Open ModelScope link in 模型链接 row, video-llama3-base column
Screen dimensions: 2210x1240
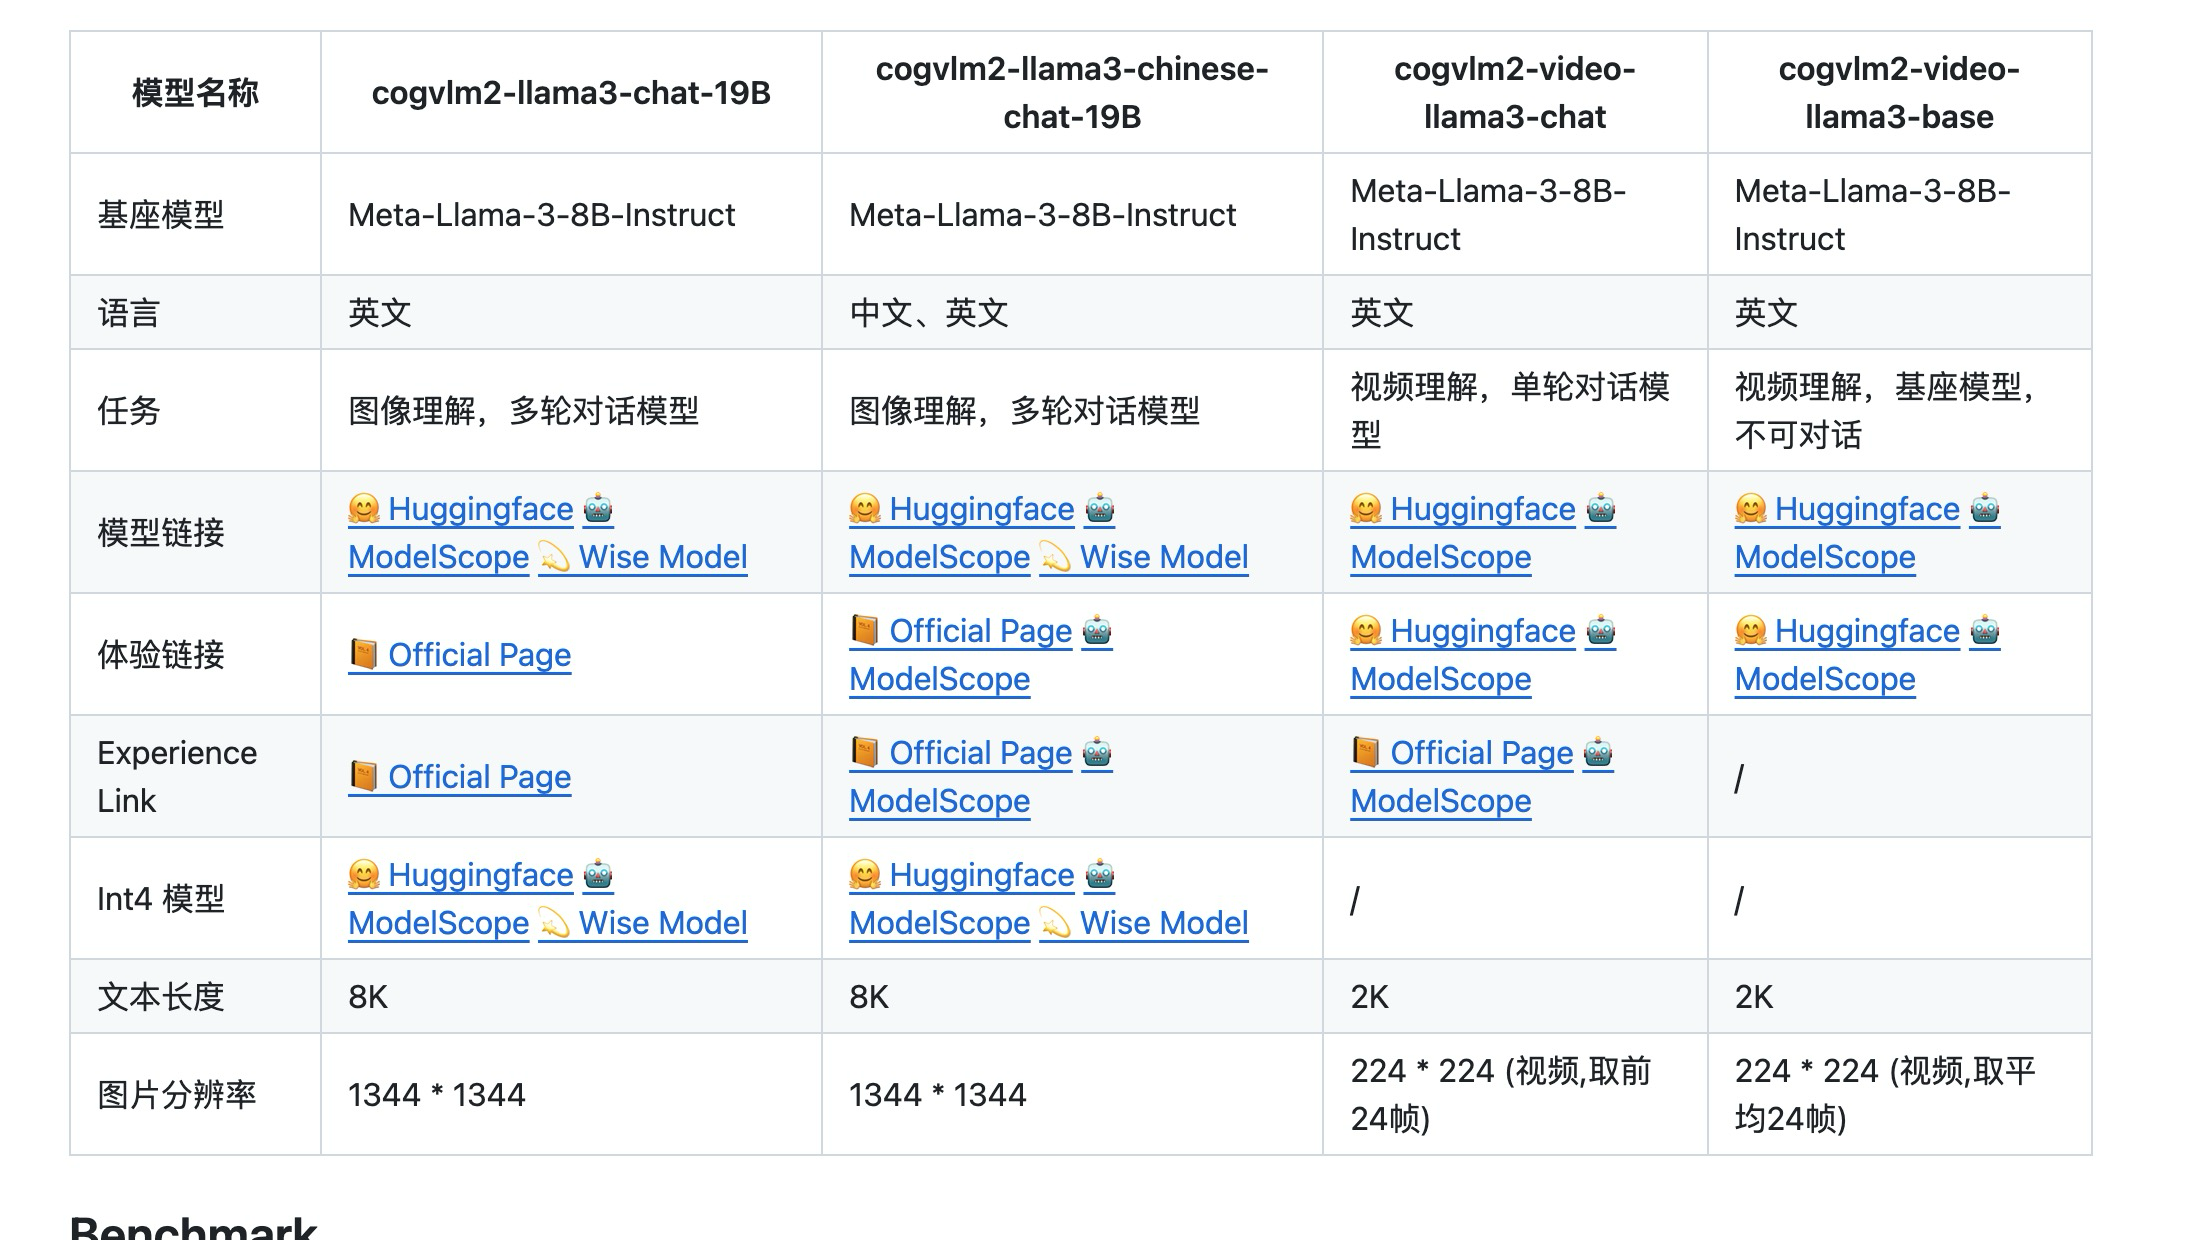(x=1824, y=557)
